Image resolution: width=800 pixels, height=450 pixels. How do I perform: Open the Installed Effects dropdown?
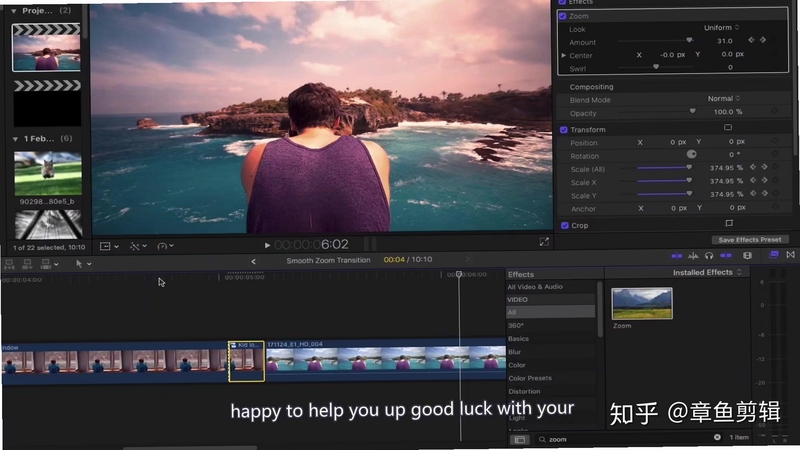point(707,272)
